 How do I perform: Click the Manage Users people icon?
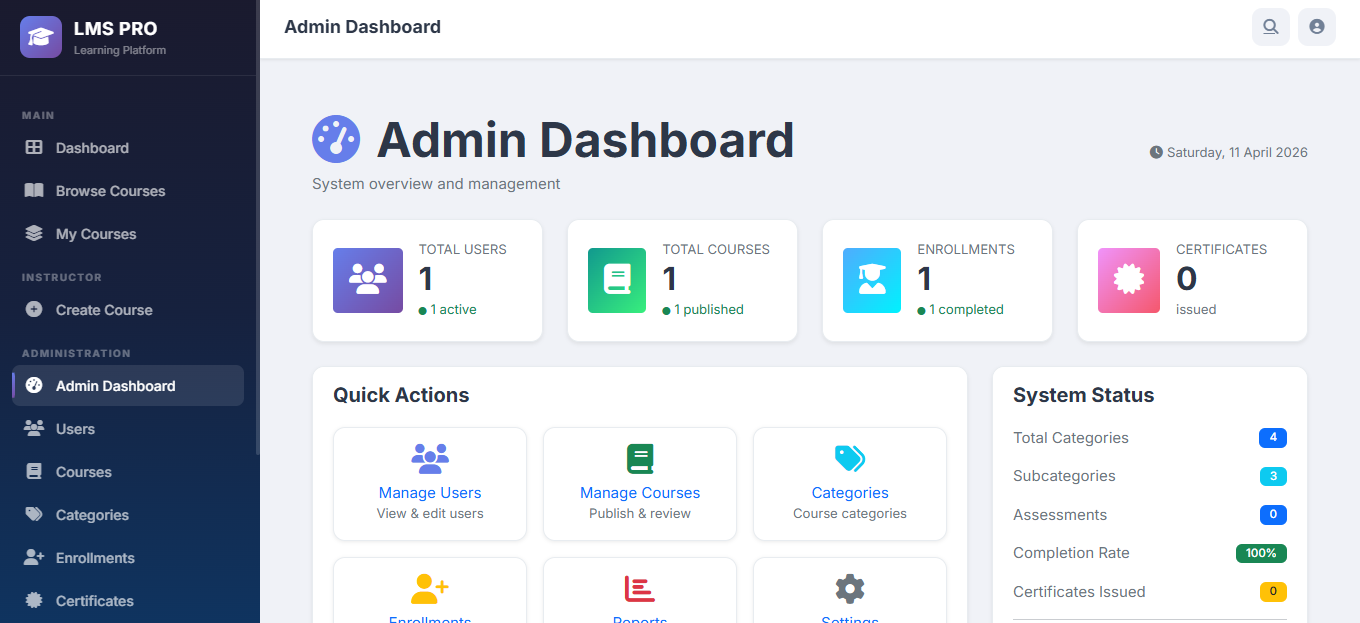(430, 459)
